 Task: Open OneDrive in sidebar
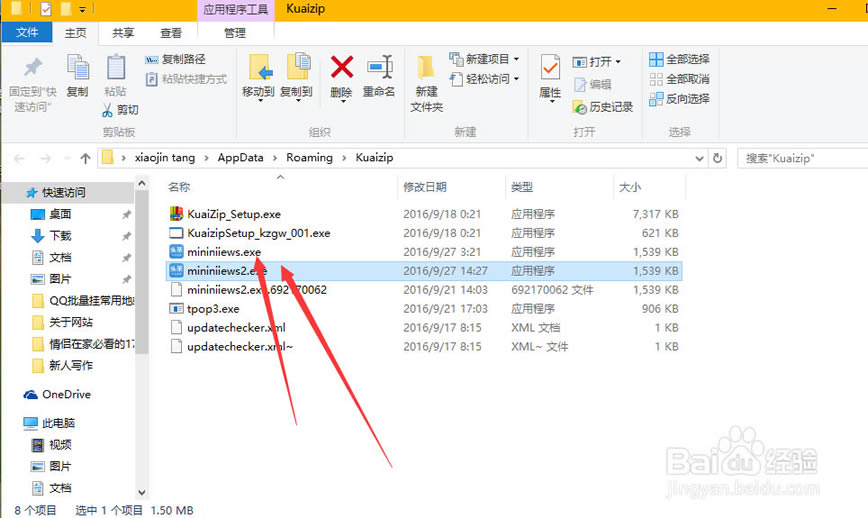pyautogui.click(x=66, y=395)
